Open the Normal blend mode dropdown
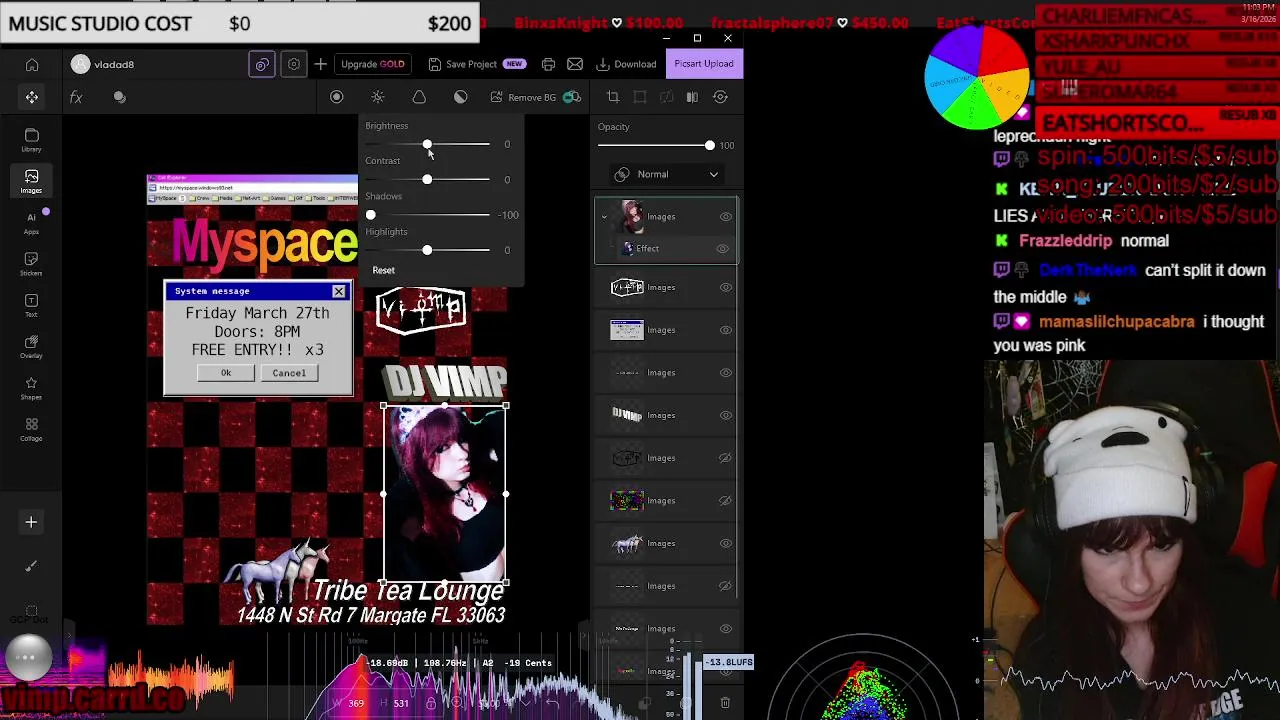The width and height of the screenshot is (1280, 720). pos(666,174)
